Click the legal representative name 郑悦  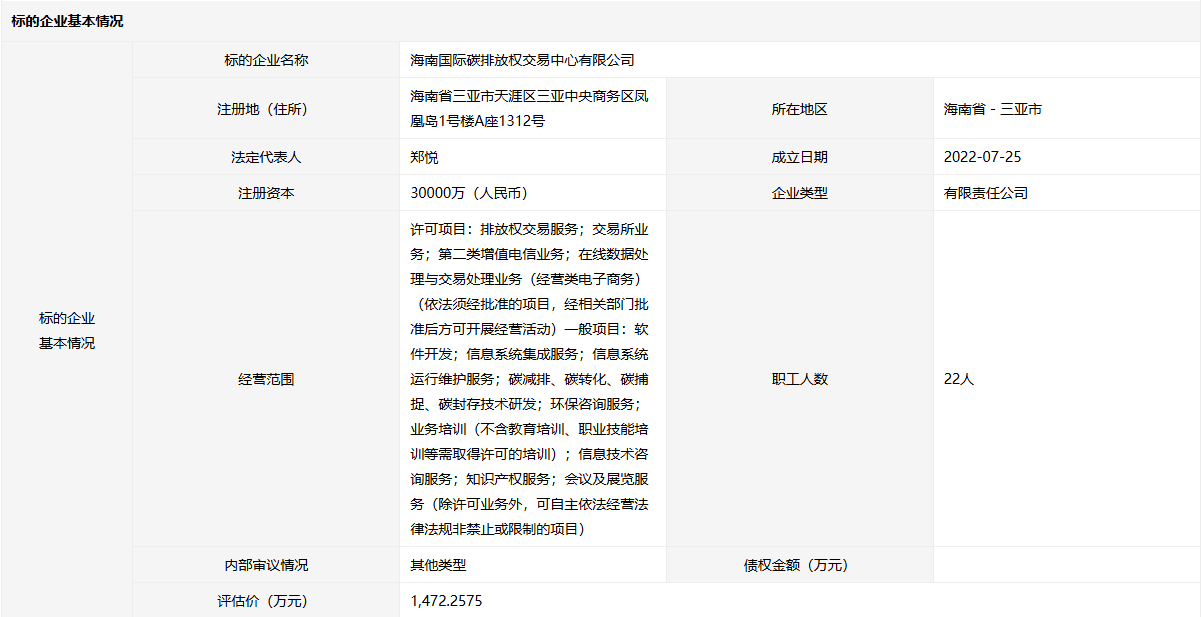(424, 157)
